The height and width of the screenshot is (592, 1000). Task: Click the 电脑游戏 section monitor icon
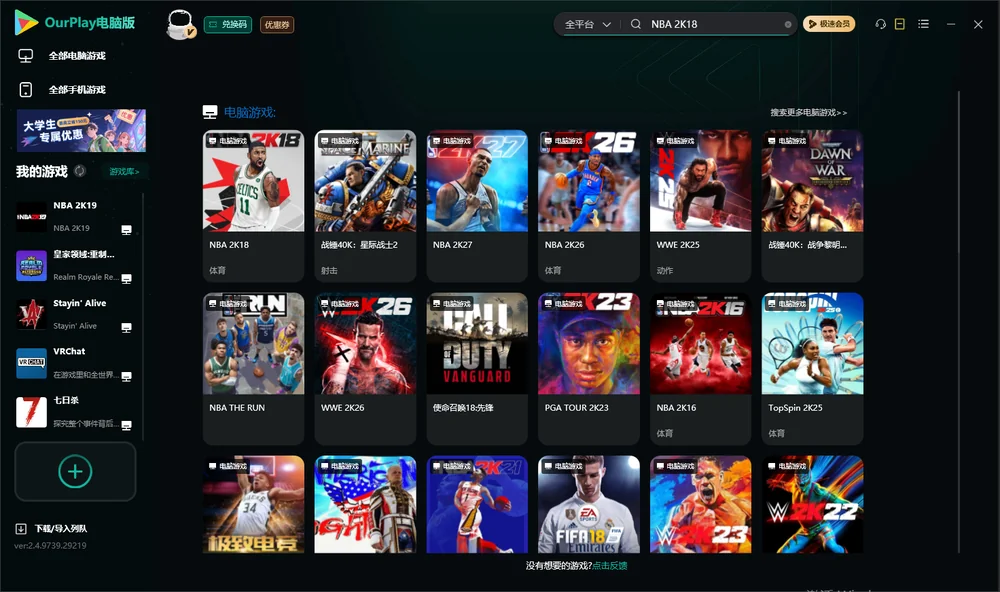[210, 112]
